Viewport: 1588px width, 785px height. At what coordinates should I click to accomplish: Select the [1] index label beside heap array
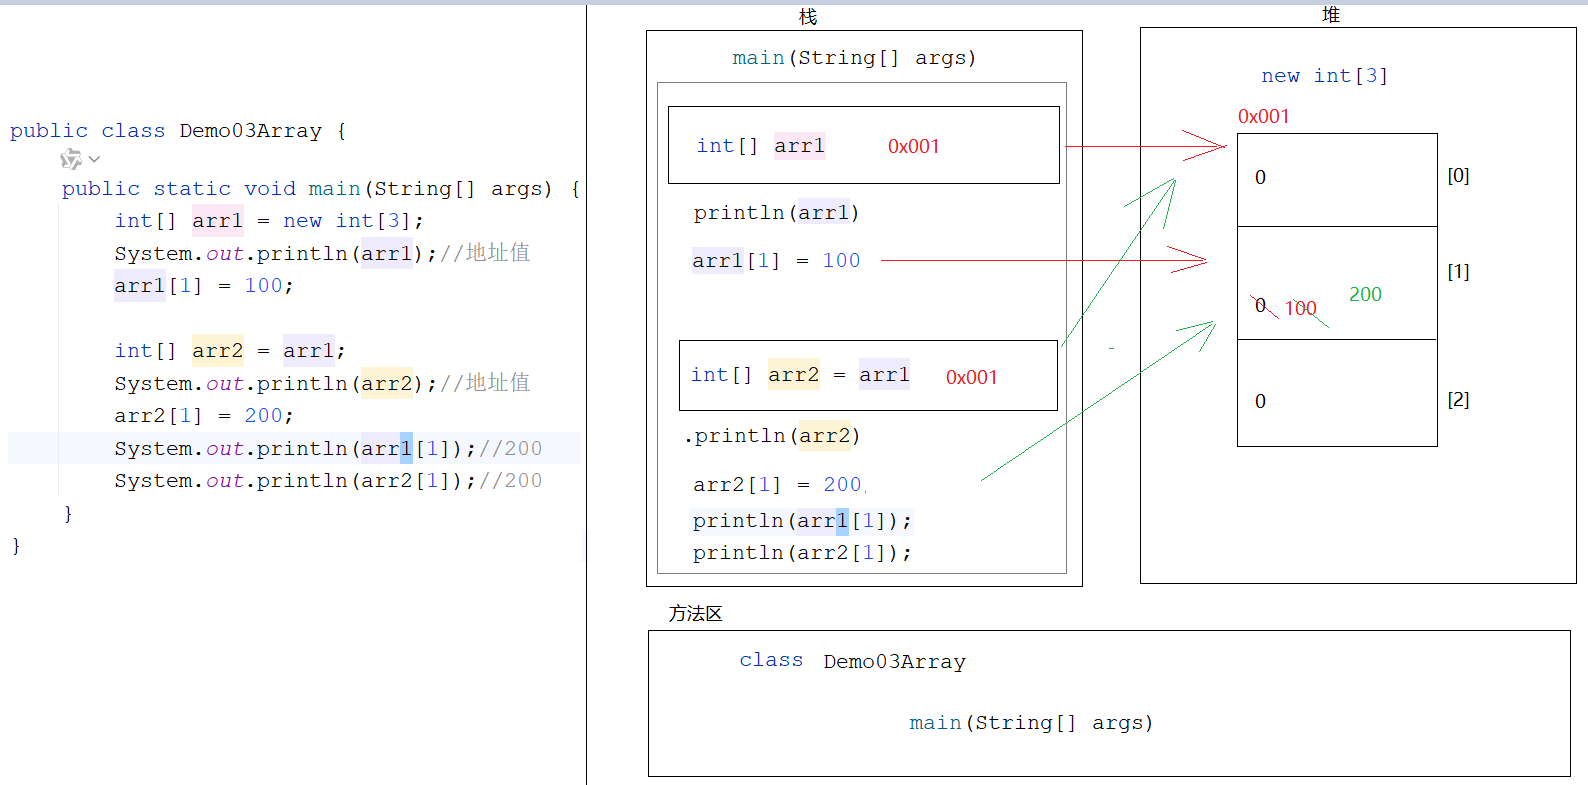click(x=1458, y=272)
